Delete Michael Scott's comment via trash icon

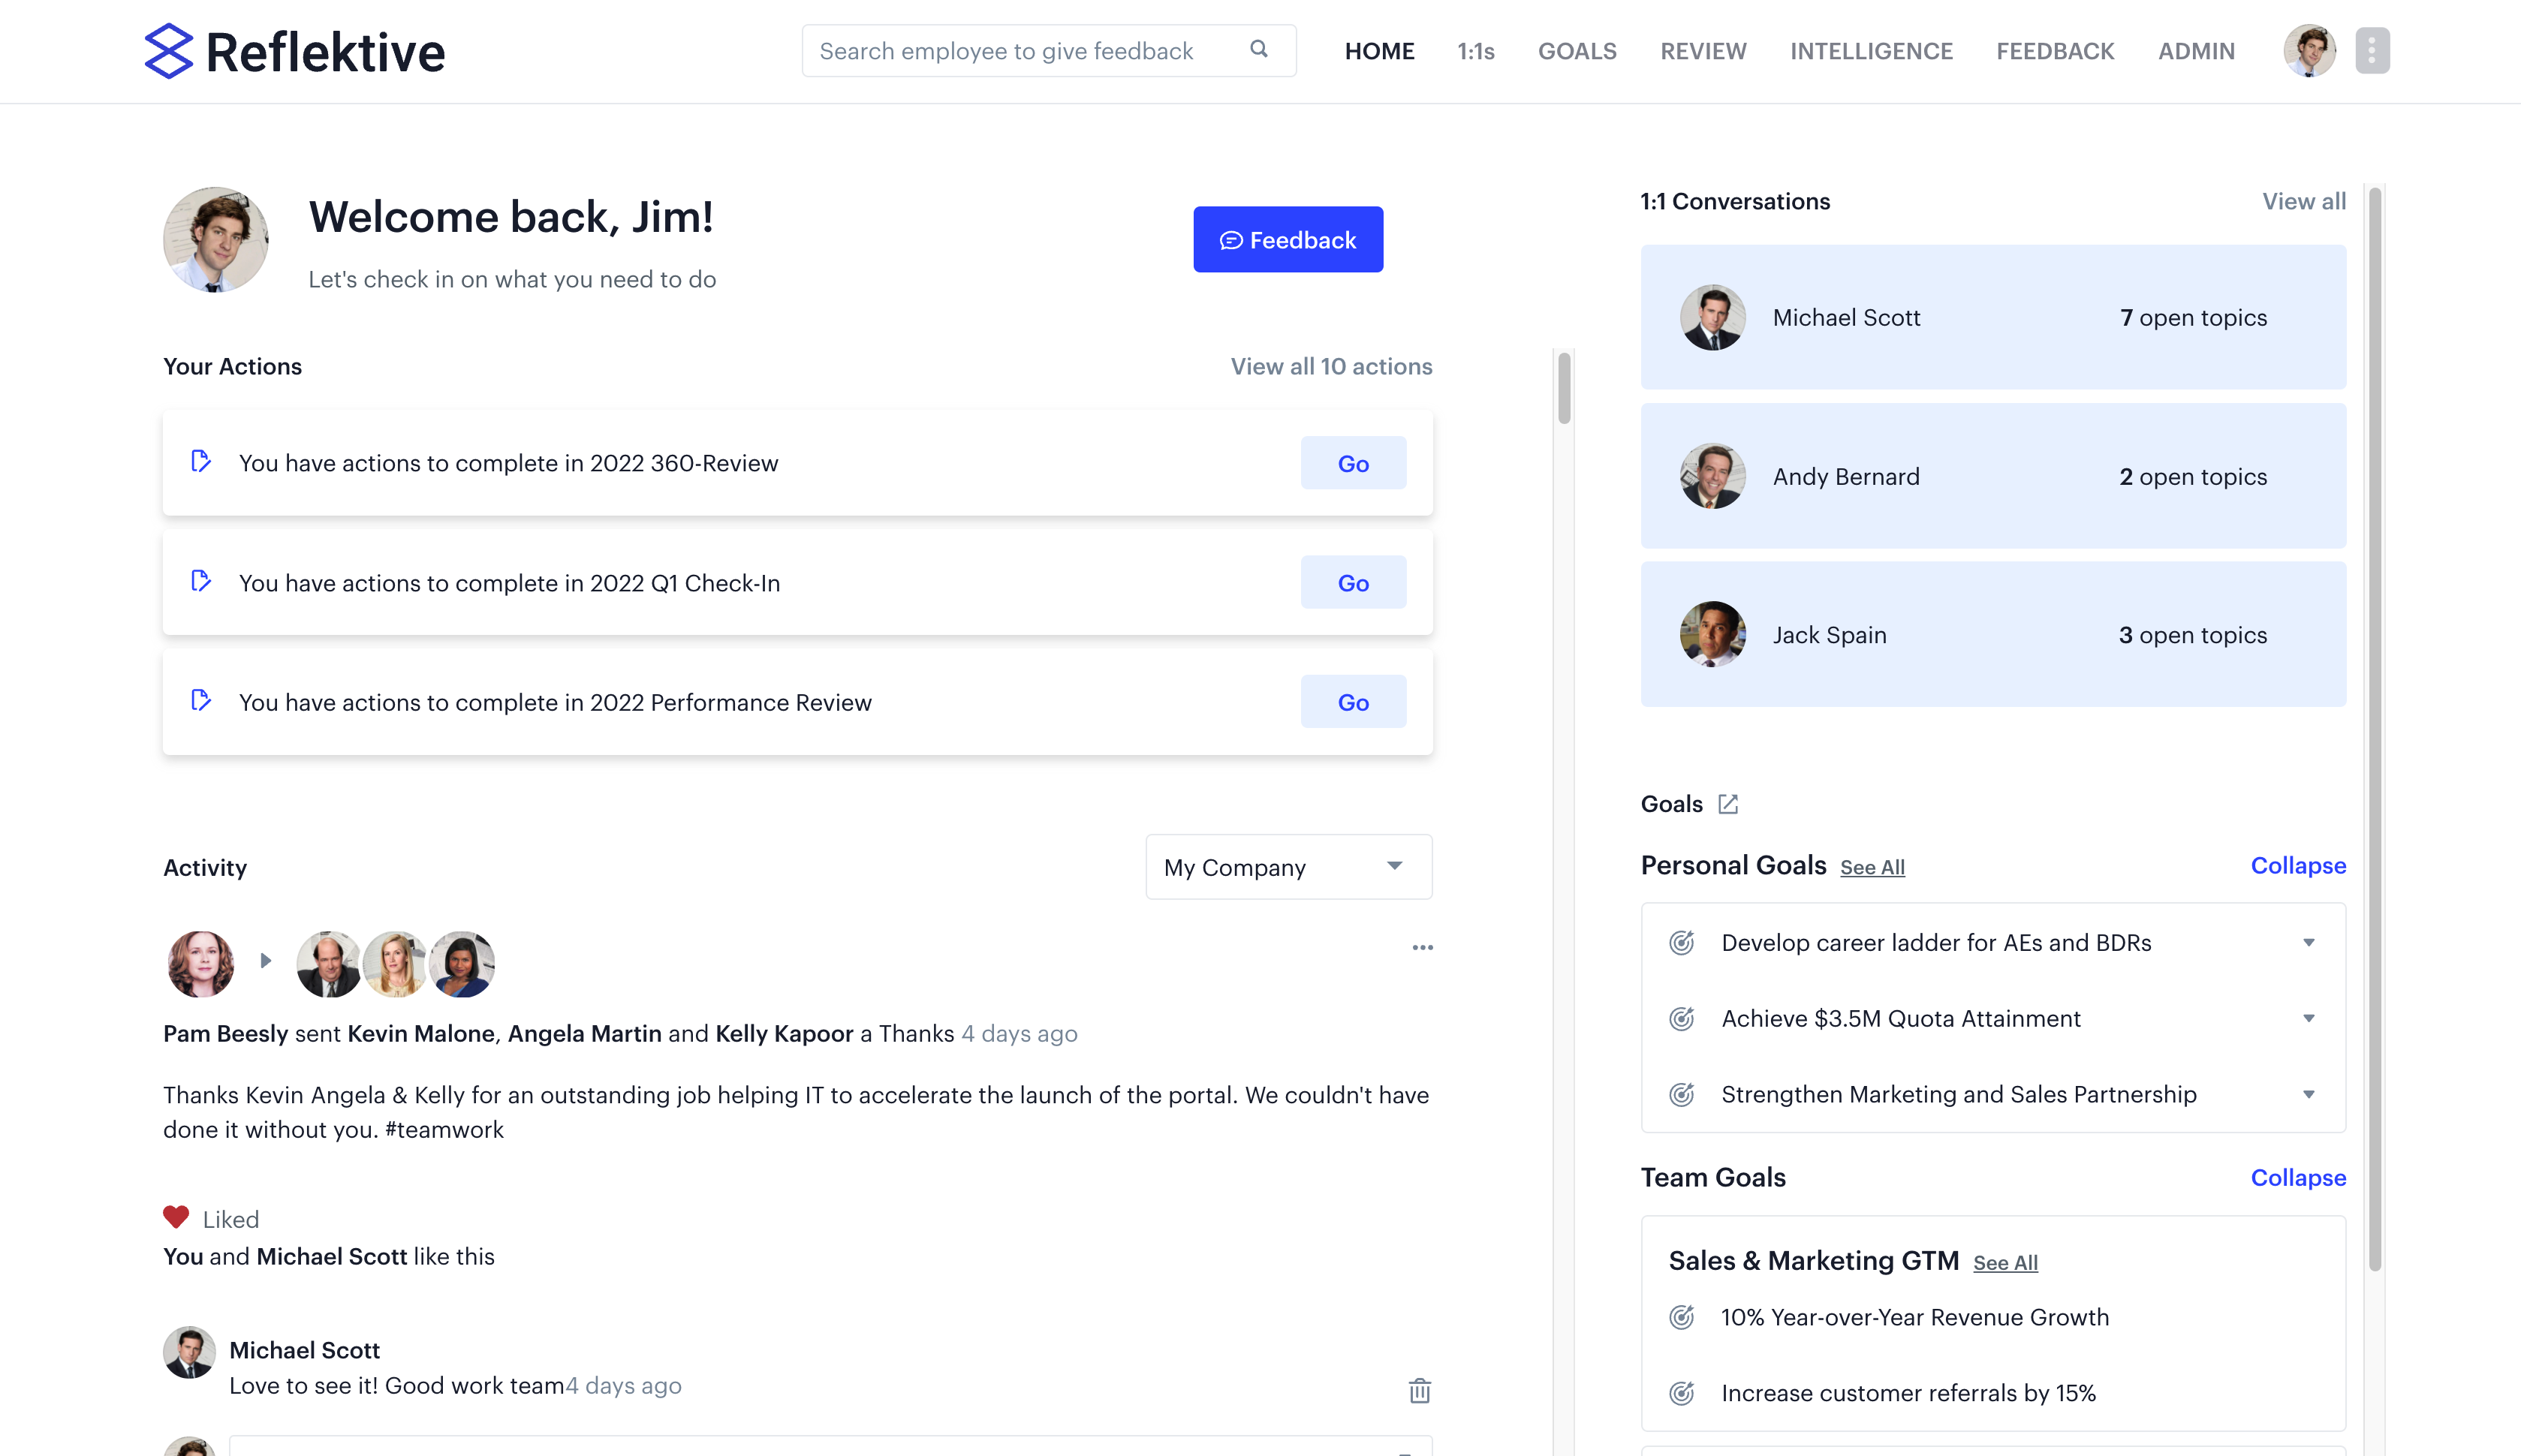point(1420,1391)
